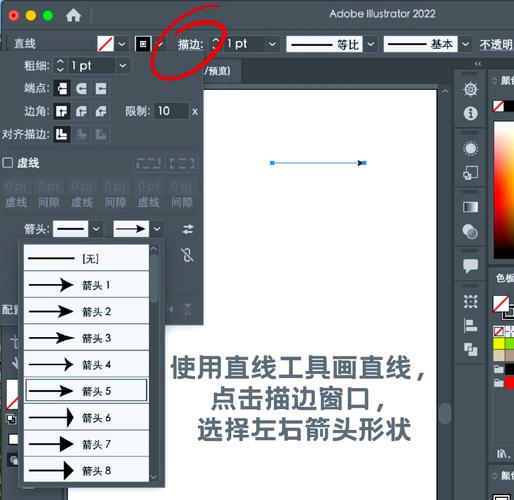Collapse the panel dock double-arrow
Image resolution: width=514 pixels, height=500 pixels.
click(478, 64)
